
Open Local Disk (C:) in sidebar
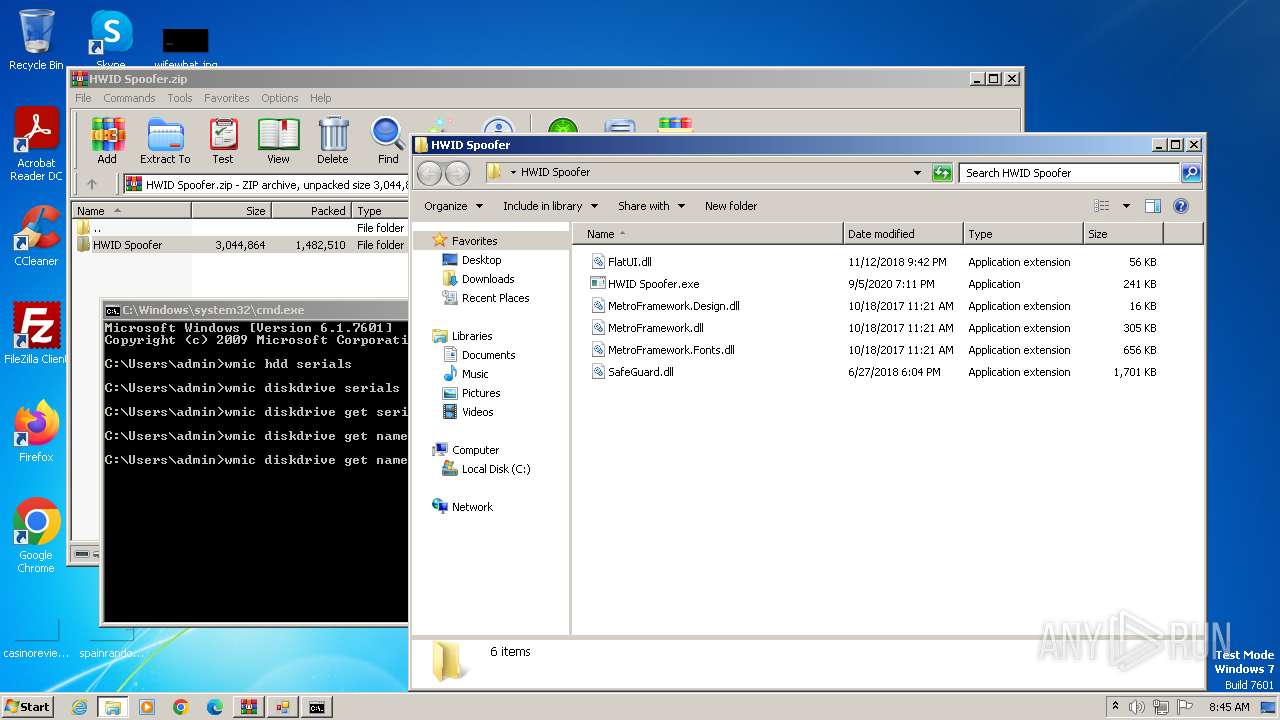pos(496,469)
